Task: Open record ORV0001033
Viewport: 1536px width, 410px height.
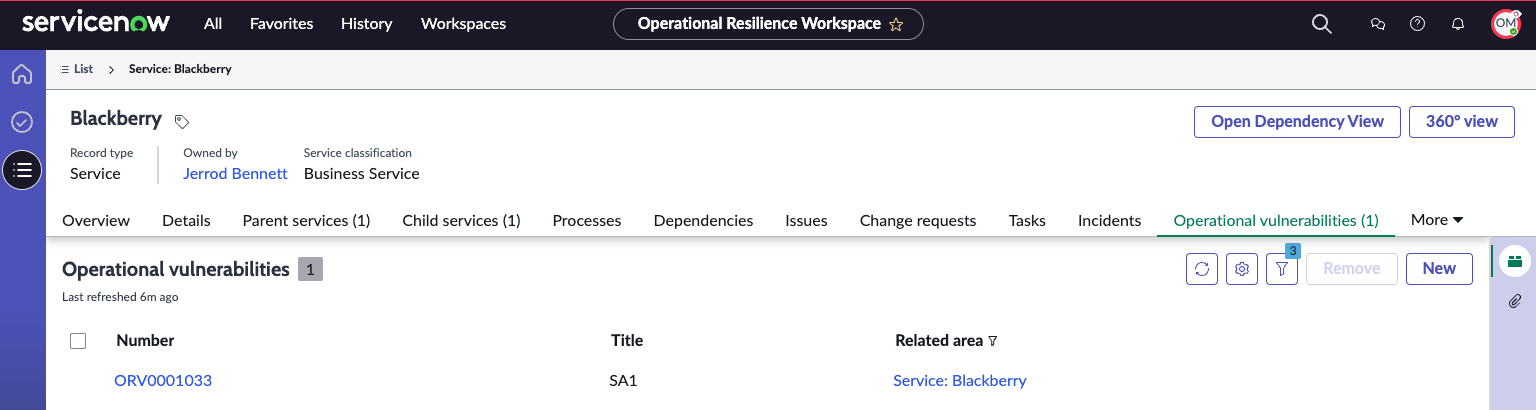Action: click(x=163, y=381)
